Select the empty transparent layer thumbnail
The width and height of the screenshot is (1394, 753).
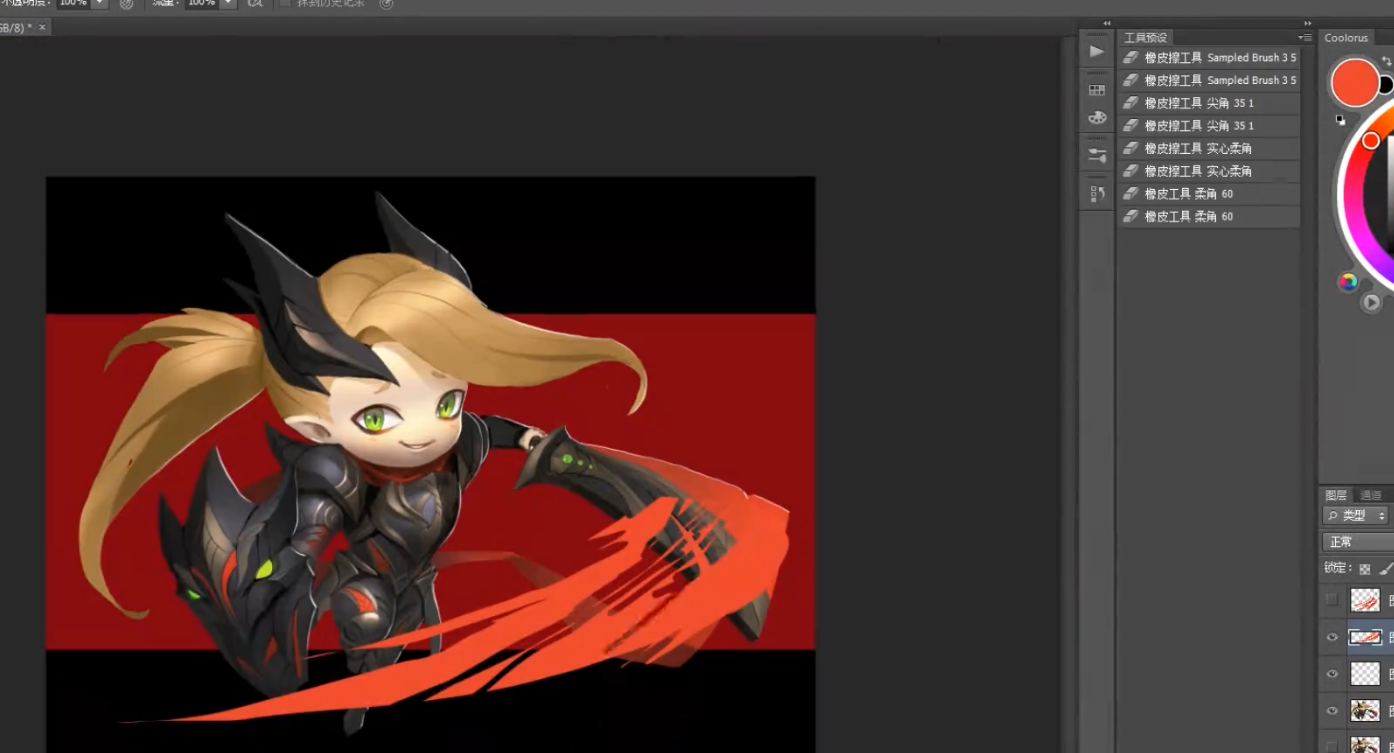click(1365, 674)
